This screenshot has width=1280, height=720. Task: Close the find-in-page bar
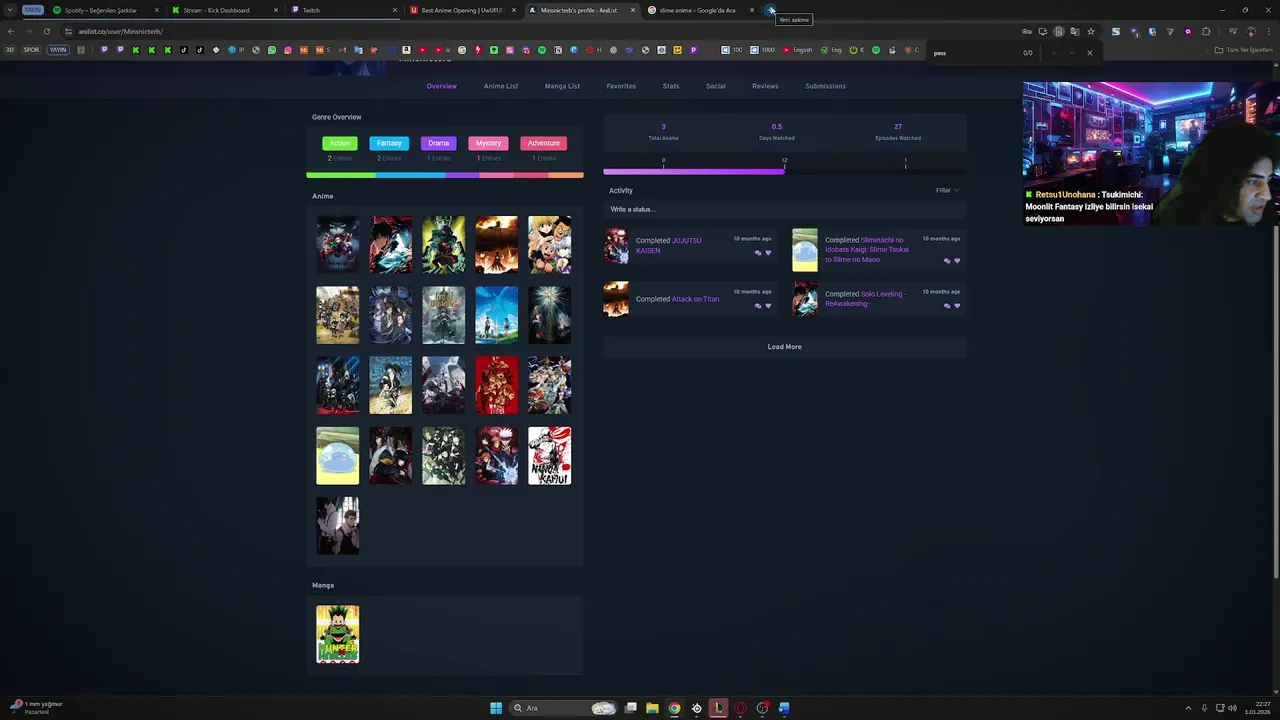[1089, 52]
